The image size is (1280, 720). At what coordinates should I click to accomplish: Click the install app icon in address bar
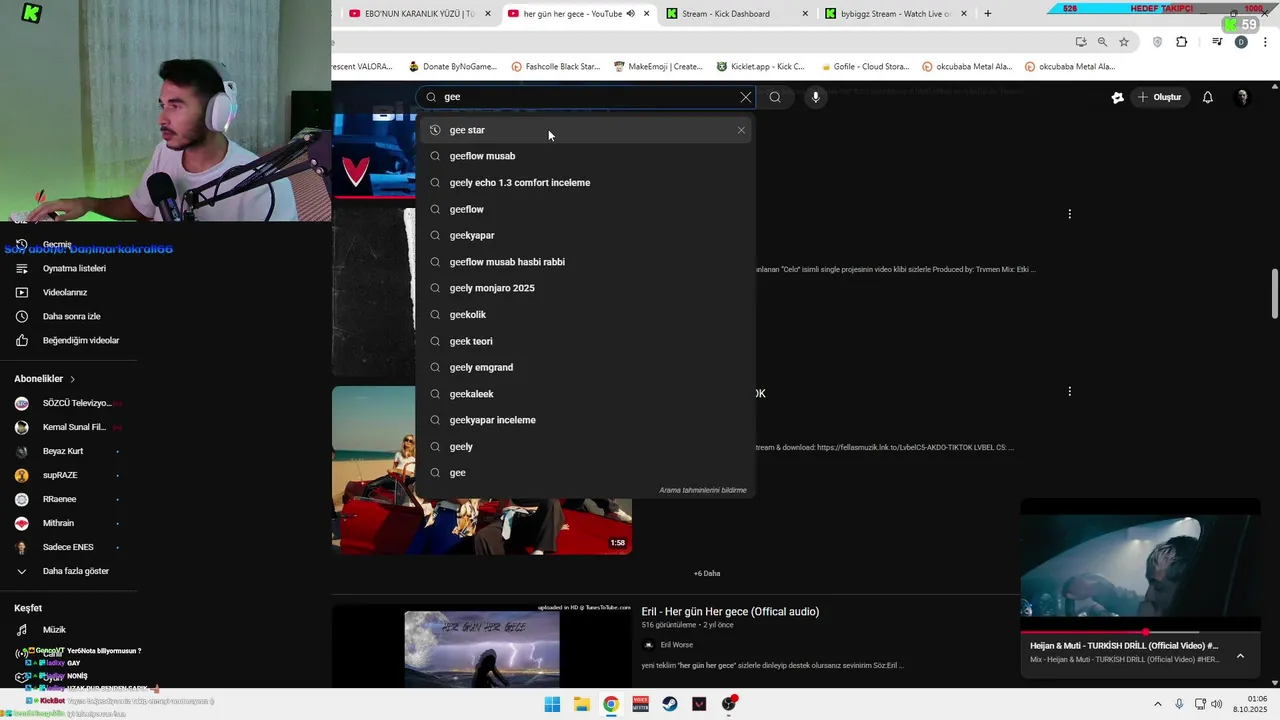(1081, 42)
